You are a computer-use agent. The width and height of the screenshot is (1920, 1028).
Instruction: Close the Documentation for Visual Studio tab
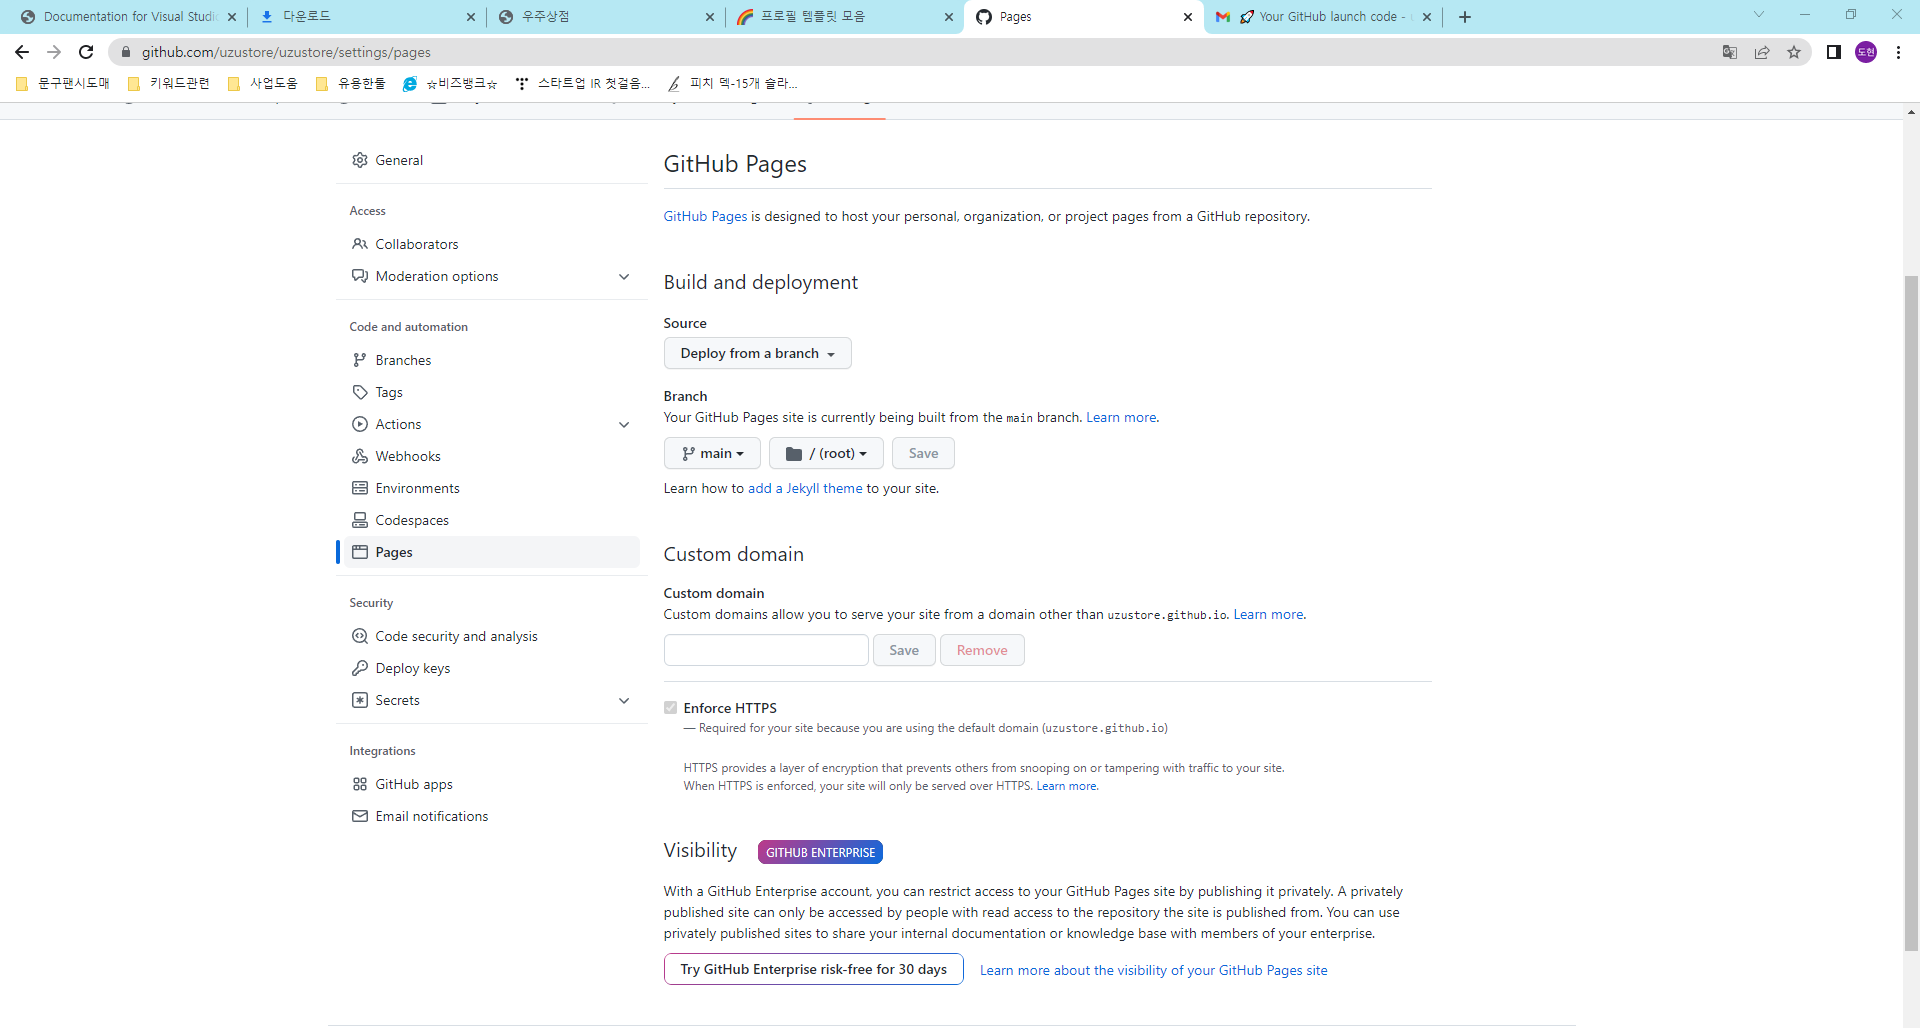click(232, 17)
